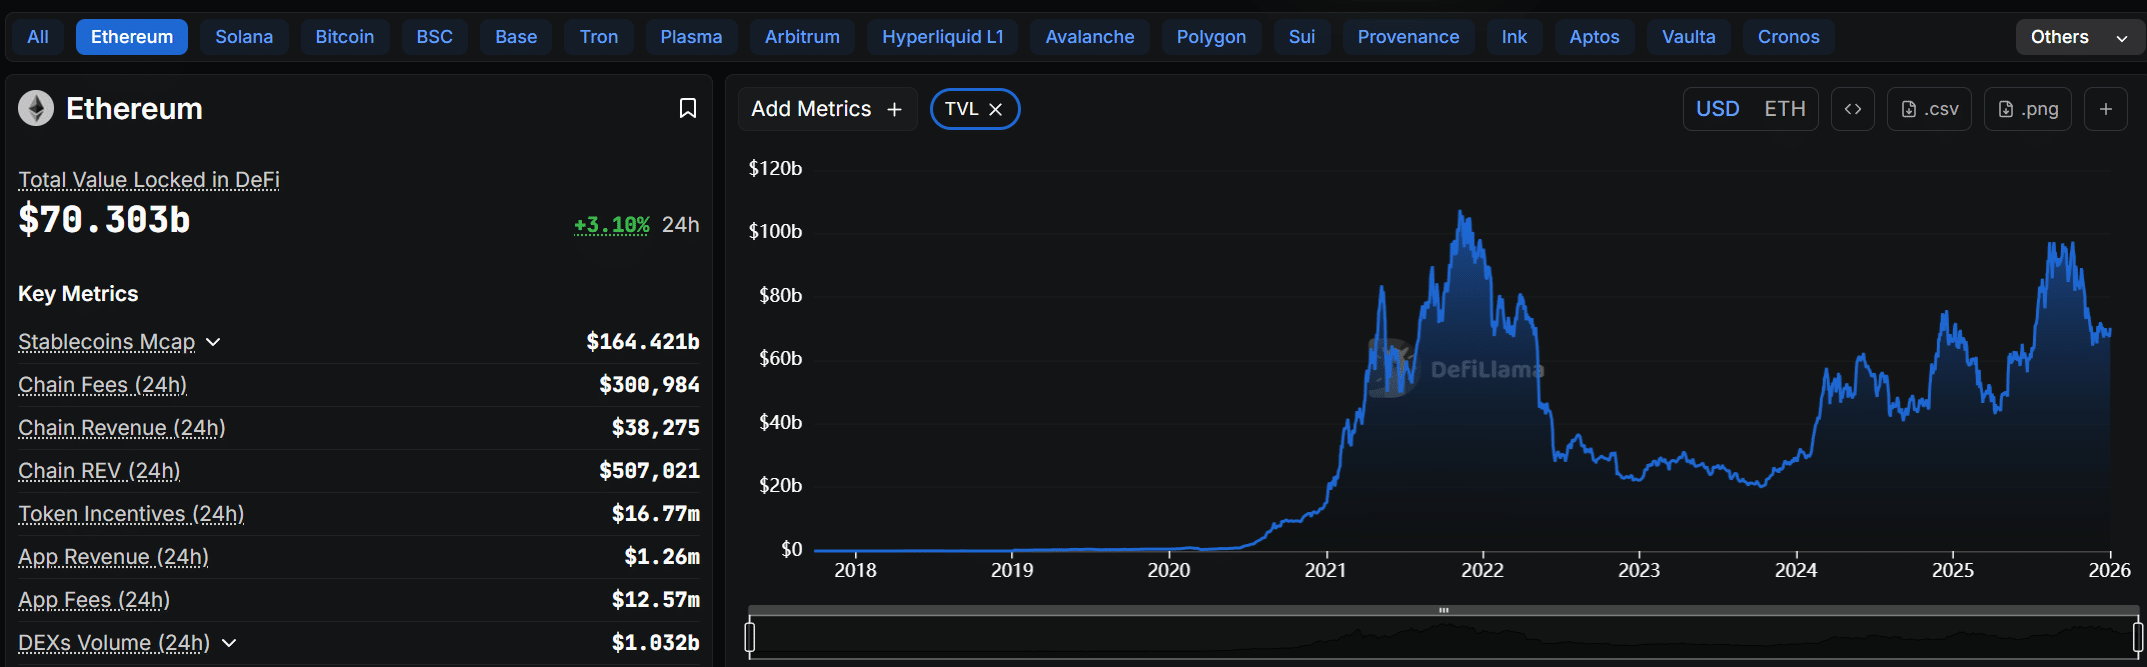This screenshot has width=2147, height=667.
Task: Download chart data as .csv
Action: pyautogui.click(x=1929, y=109)
